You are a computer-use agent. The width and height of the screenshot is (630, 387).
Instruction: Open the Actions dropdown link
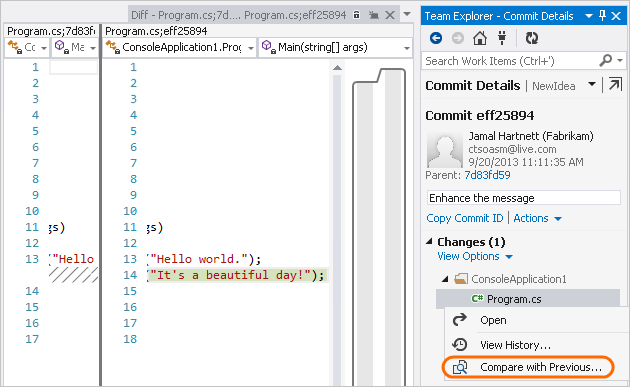point(537,218)
